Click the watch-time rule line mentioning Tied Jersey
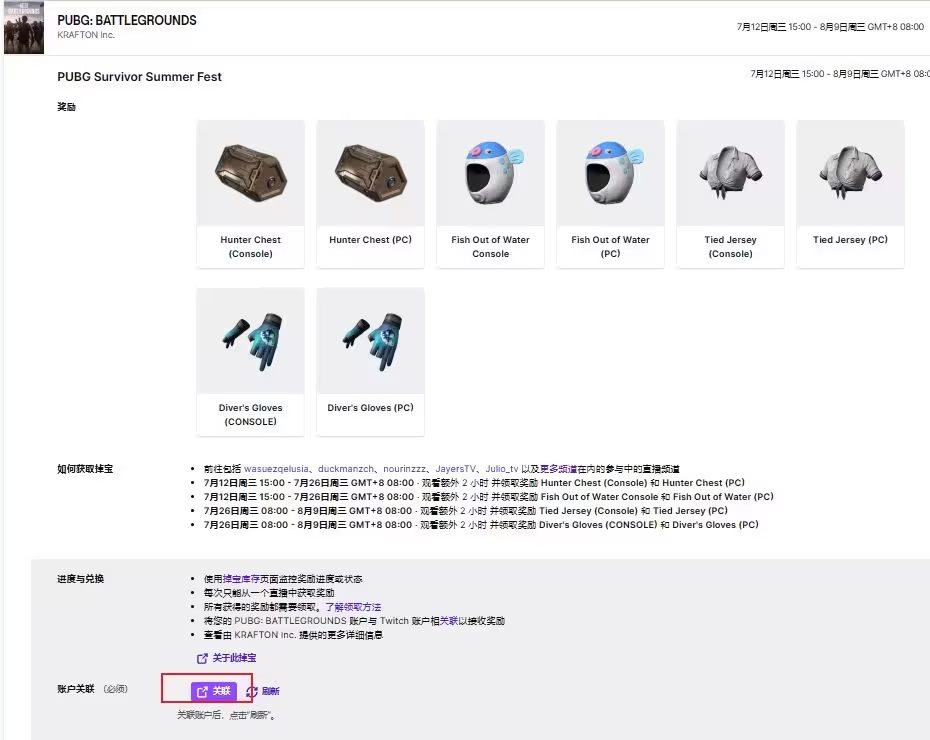The height and width of the screenshot is (740, 930). pos(466,511)
